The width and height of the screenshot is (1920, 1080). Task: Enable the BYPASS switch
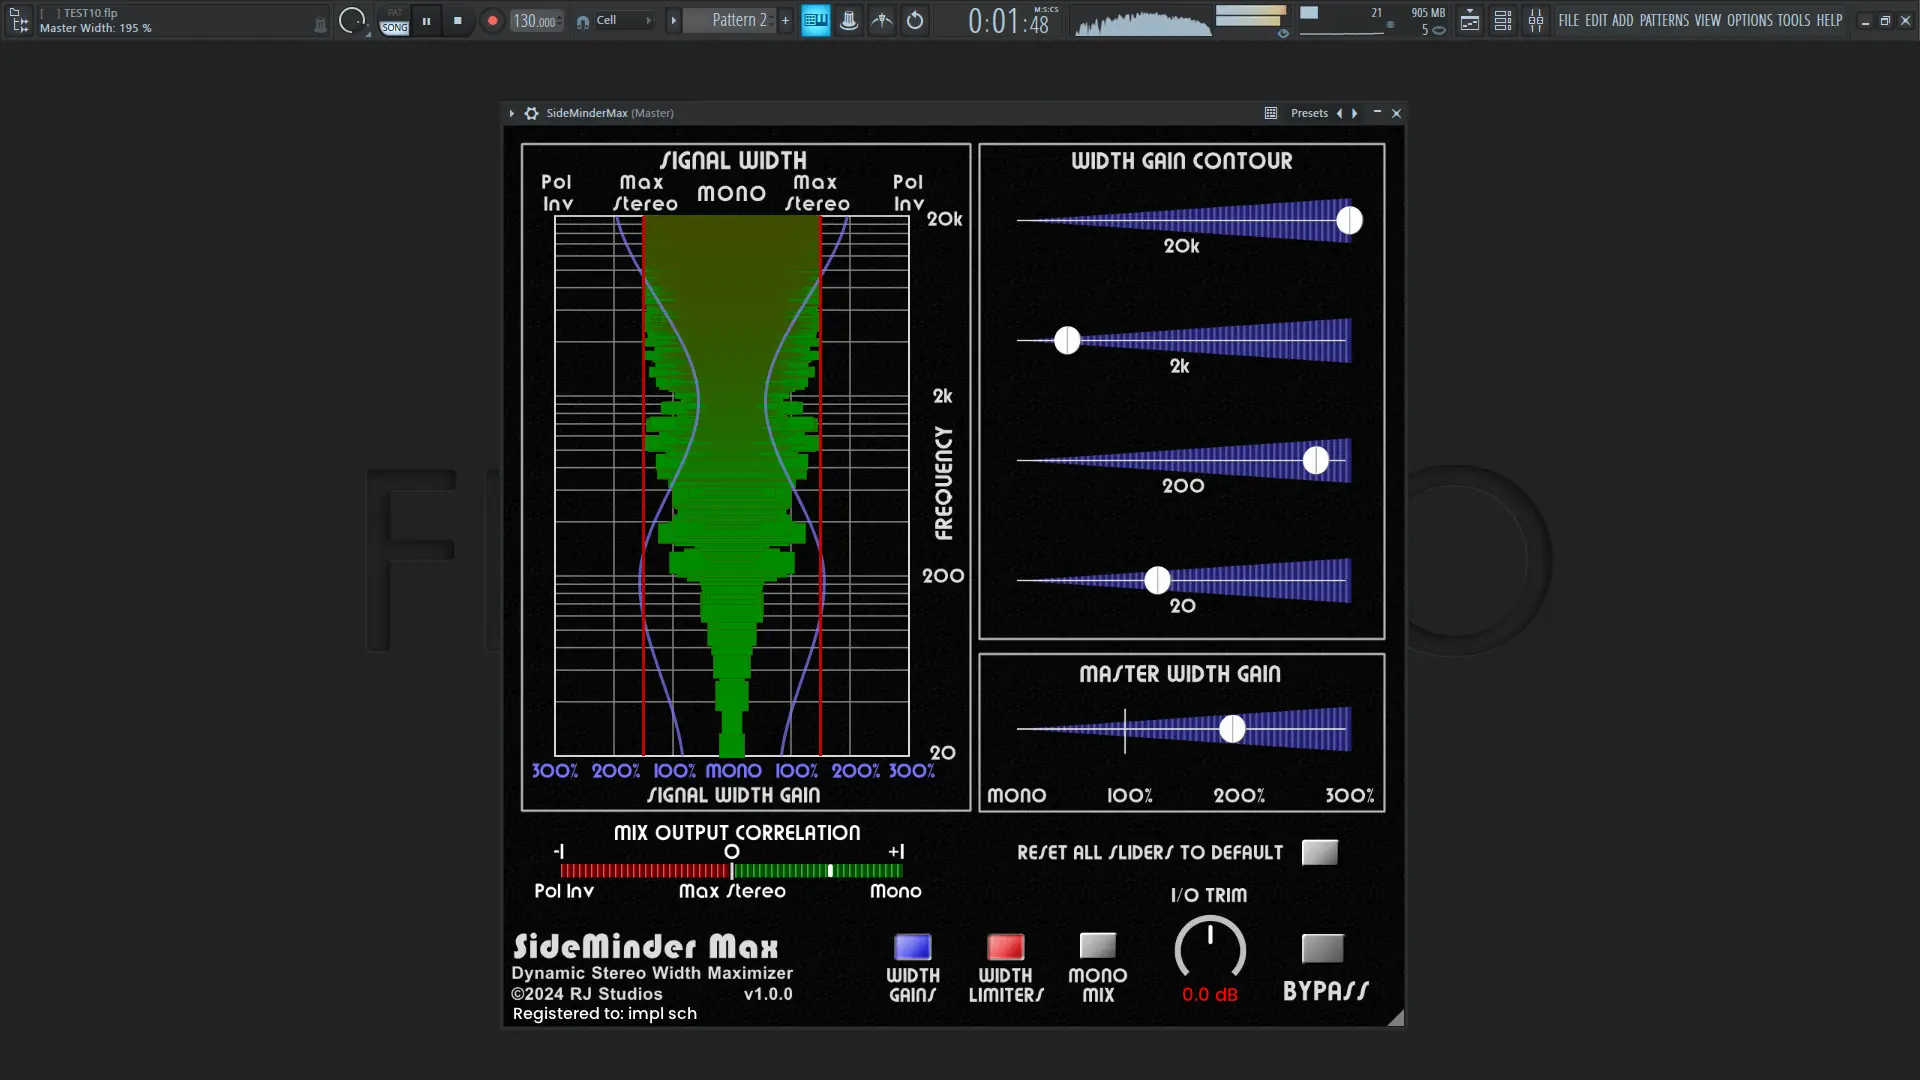[1323, 949]
